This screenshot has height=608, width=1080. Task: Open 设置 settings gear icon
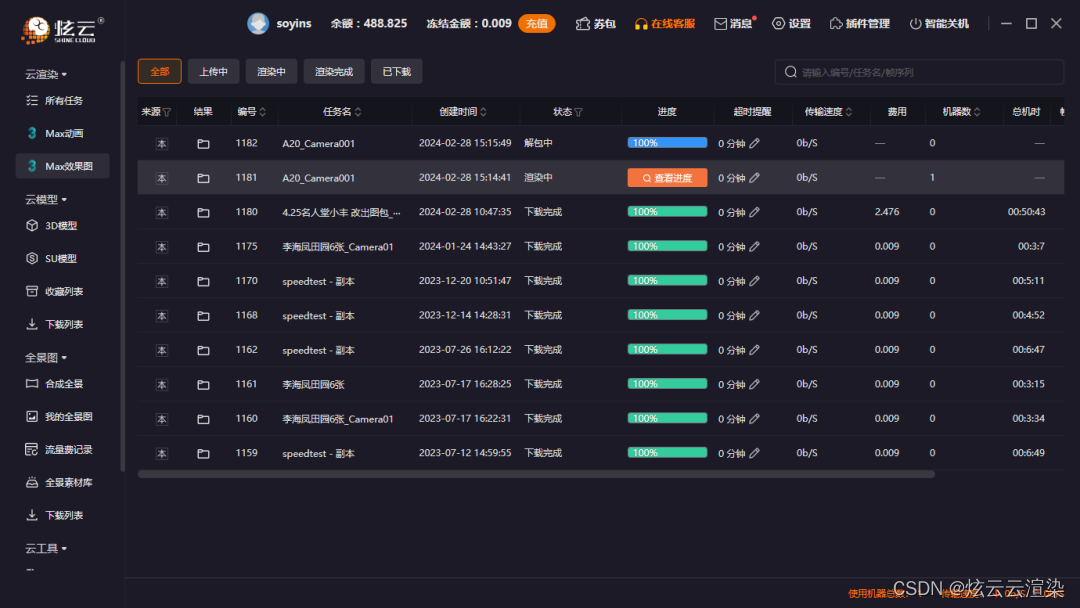(778, 24)
